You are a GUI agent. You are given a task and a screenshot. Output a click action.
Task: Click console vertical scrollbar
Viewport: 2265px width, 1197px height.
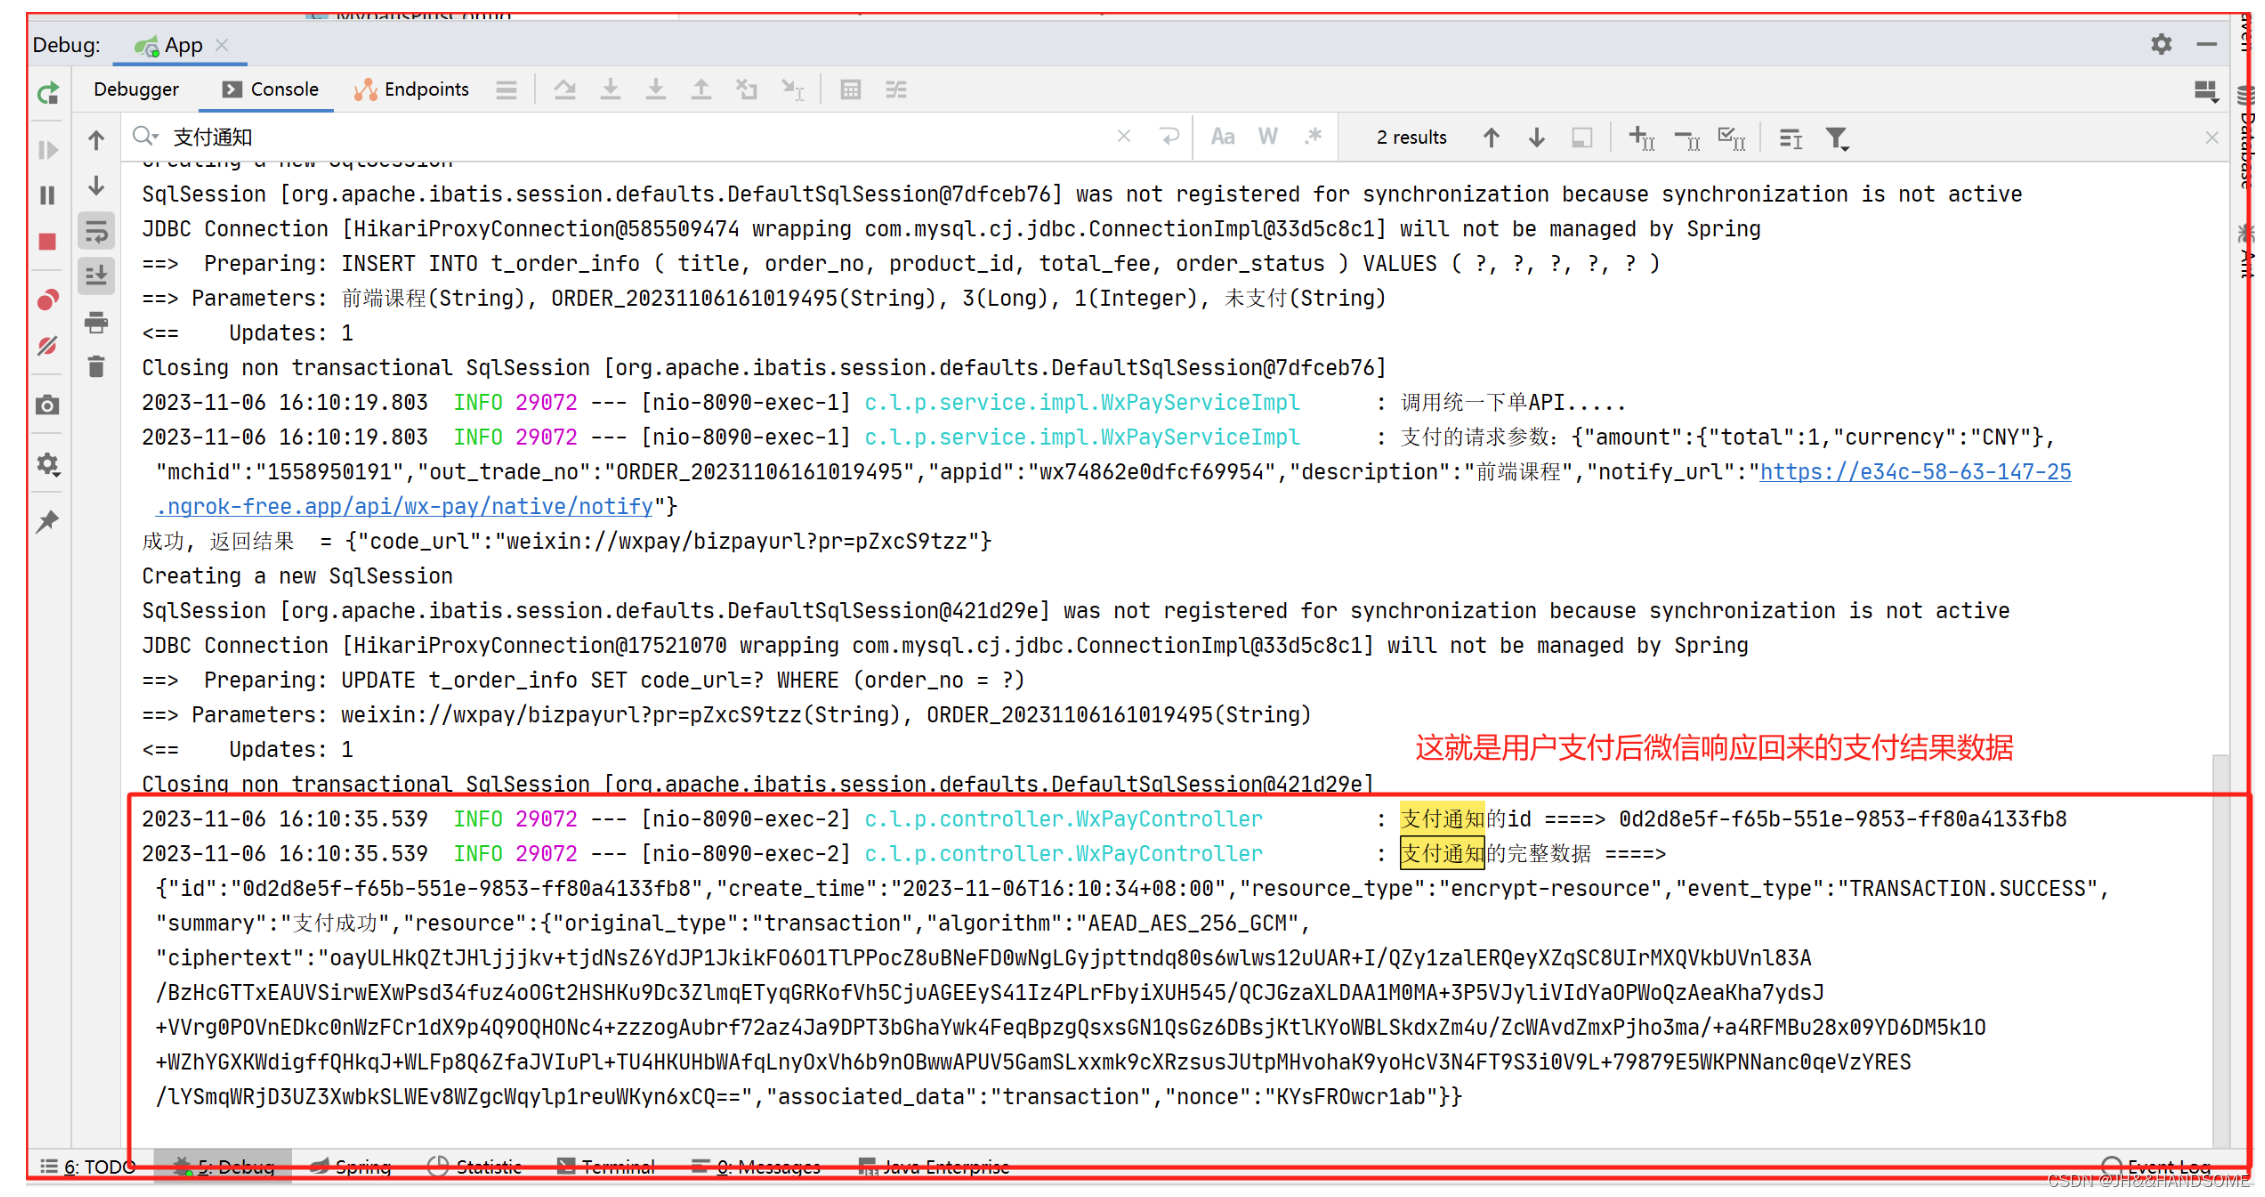[x=2221, y=950]
